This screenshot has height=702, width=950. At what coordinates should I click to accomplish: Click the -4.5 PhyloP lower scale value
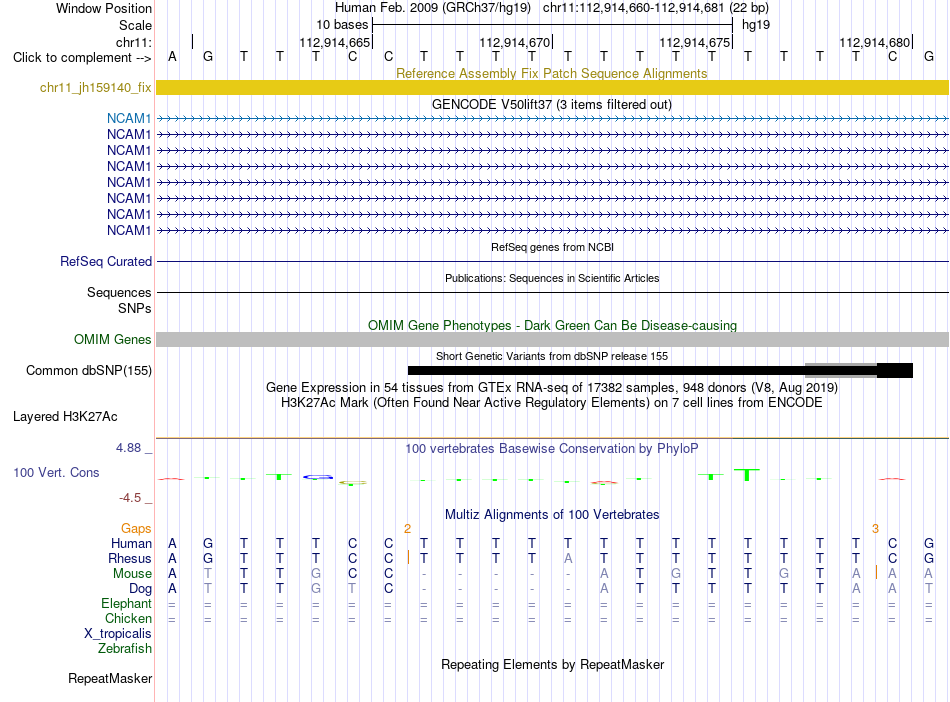tap(130, 498)
